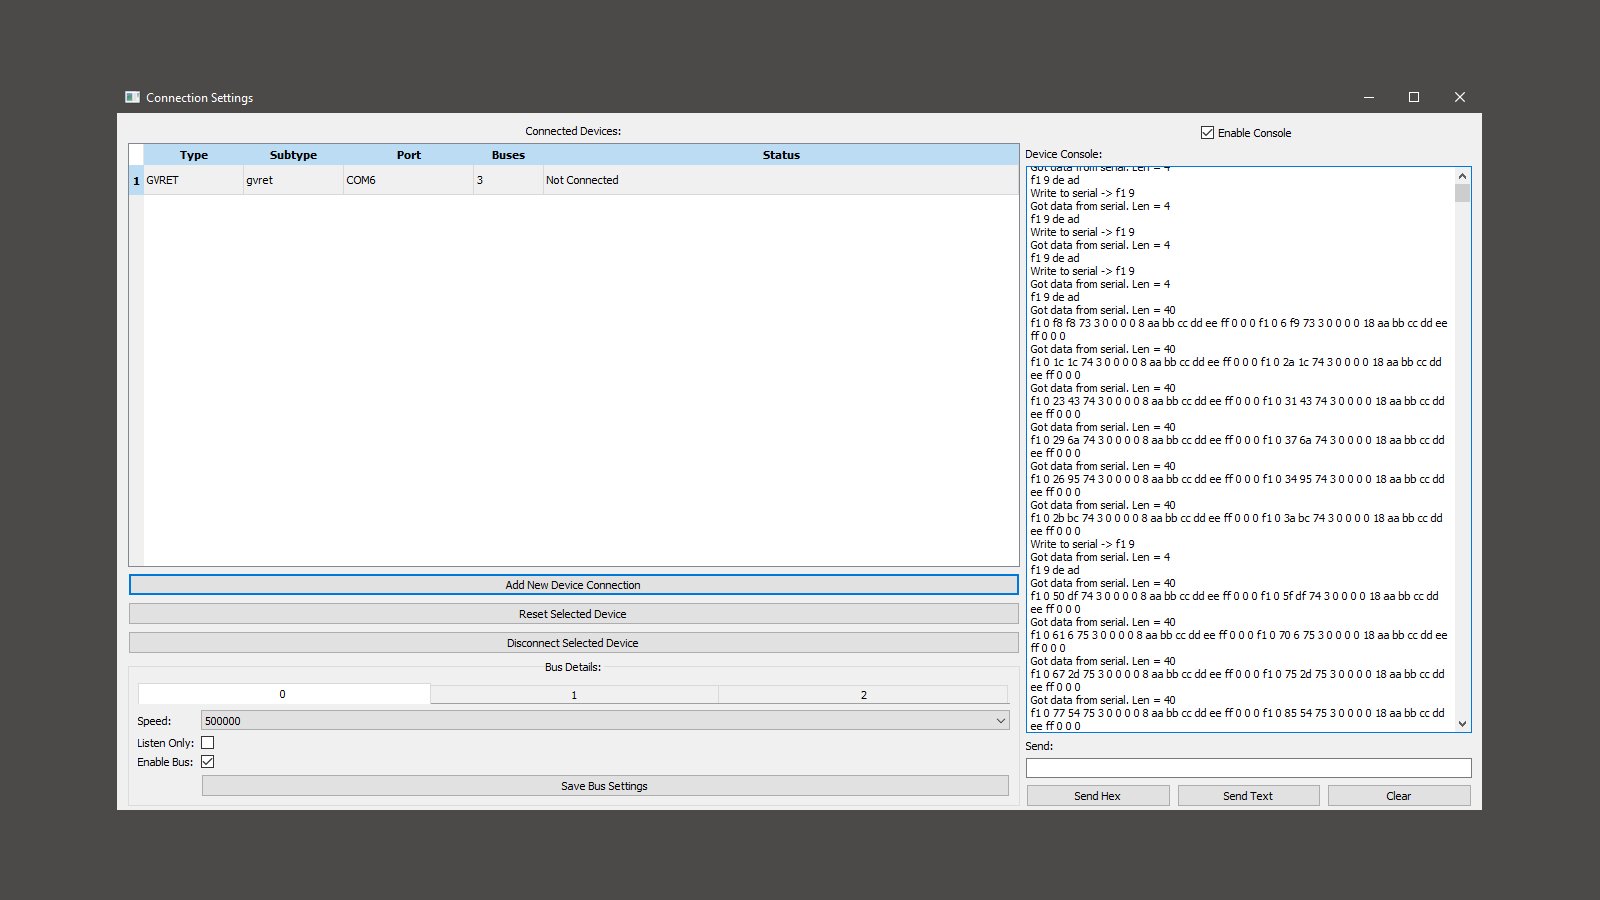
Task: Close the Connection Settings window
Action: pos(1460,97)
